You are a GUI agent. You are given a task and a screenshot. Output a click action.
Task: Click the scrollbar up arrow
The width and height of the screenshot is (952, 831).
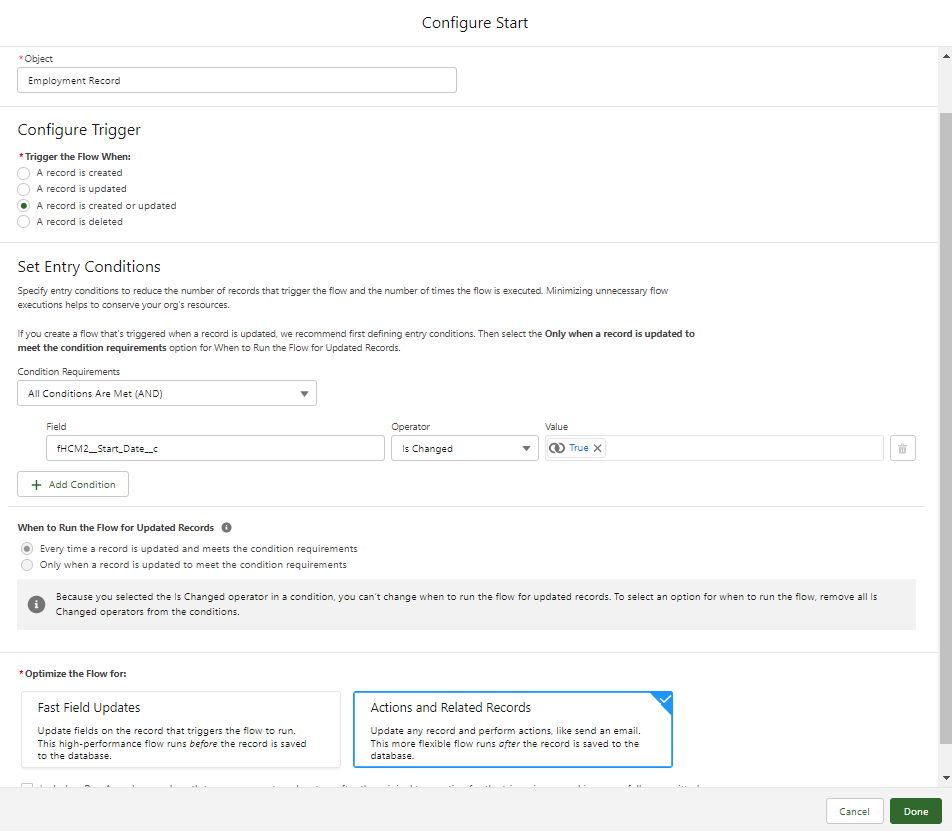pos(945,54)
